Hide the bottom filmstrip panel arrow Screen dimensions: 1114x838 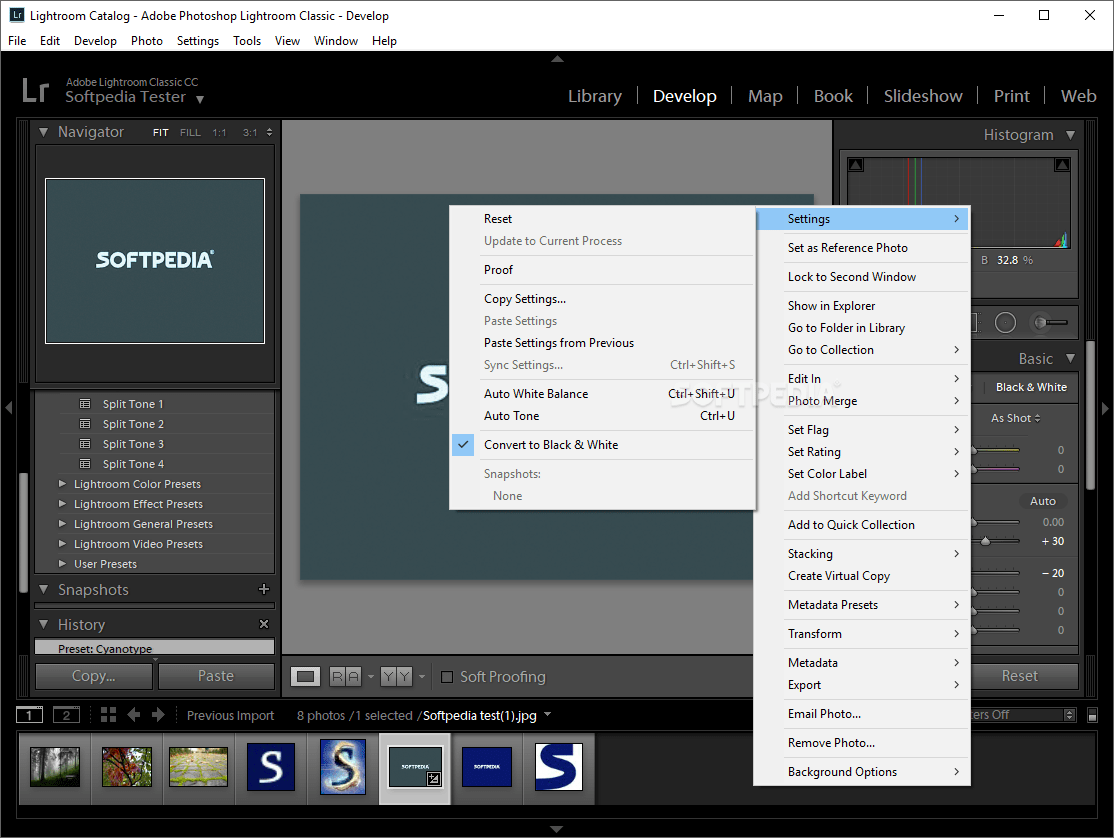tap(557, 829)
